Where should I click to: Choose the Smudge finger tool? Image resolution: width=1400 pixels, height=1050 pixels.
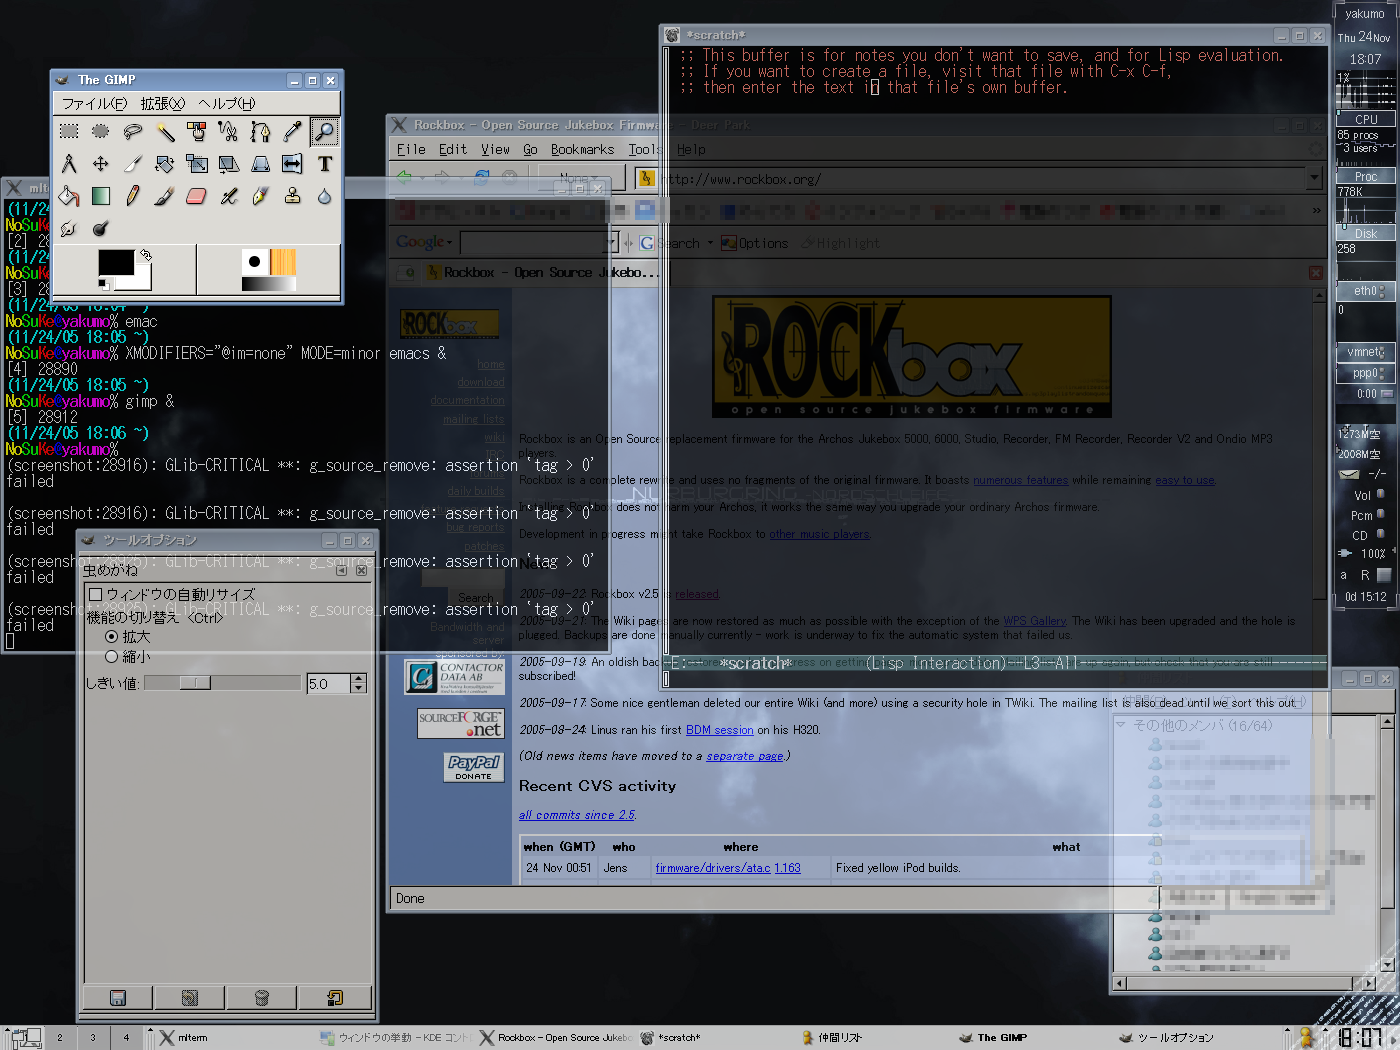pyautogui.click(x=69, y=228)
